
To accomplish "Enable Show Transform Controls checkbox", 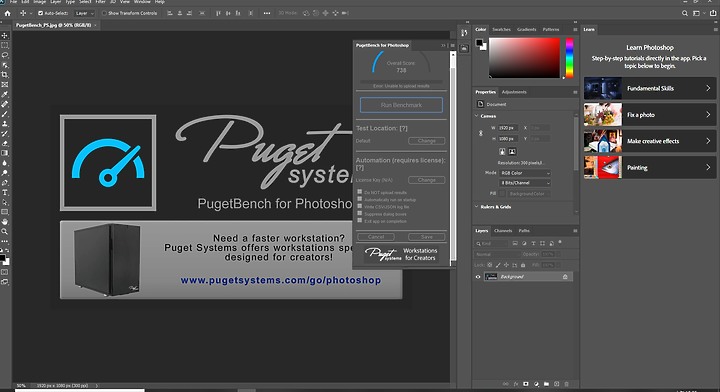I will (104, 13).
